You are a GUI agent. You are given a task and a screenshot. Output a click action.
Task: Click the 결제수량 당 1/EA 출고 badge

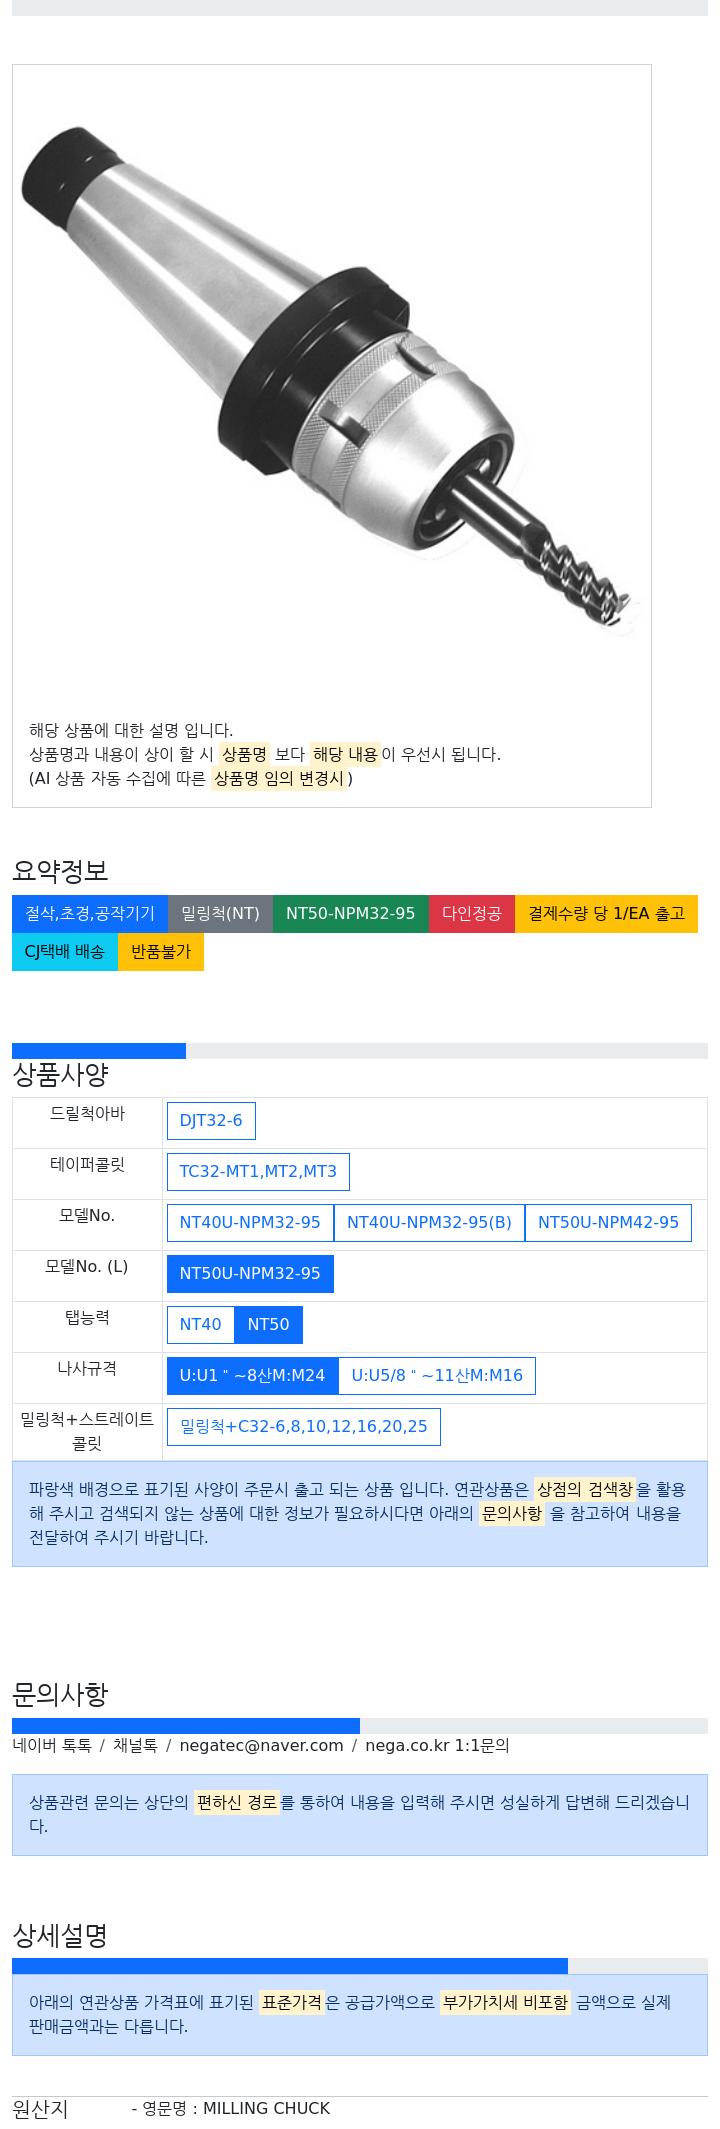tap(606, 914)
